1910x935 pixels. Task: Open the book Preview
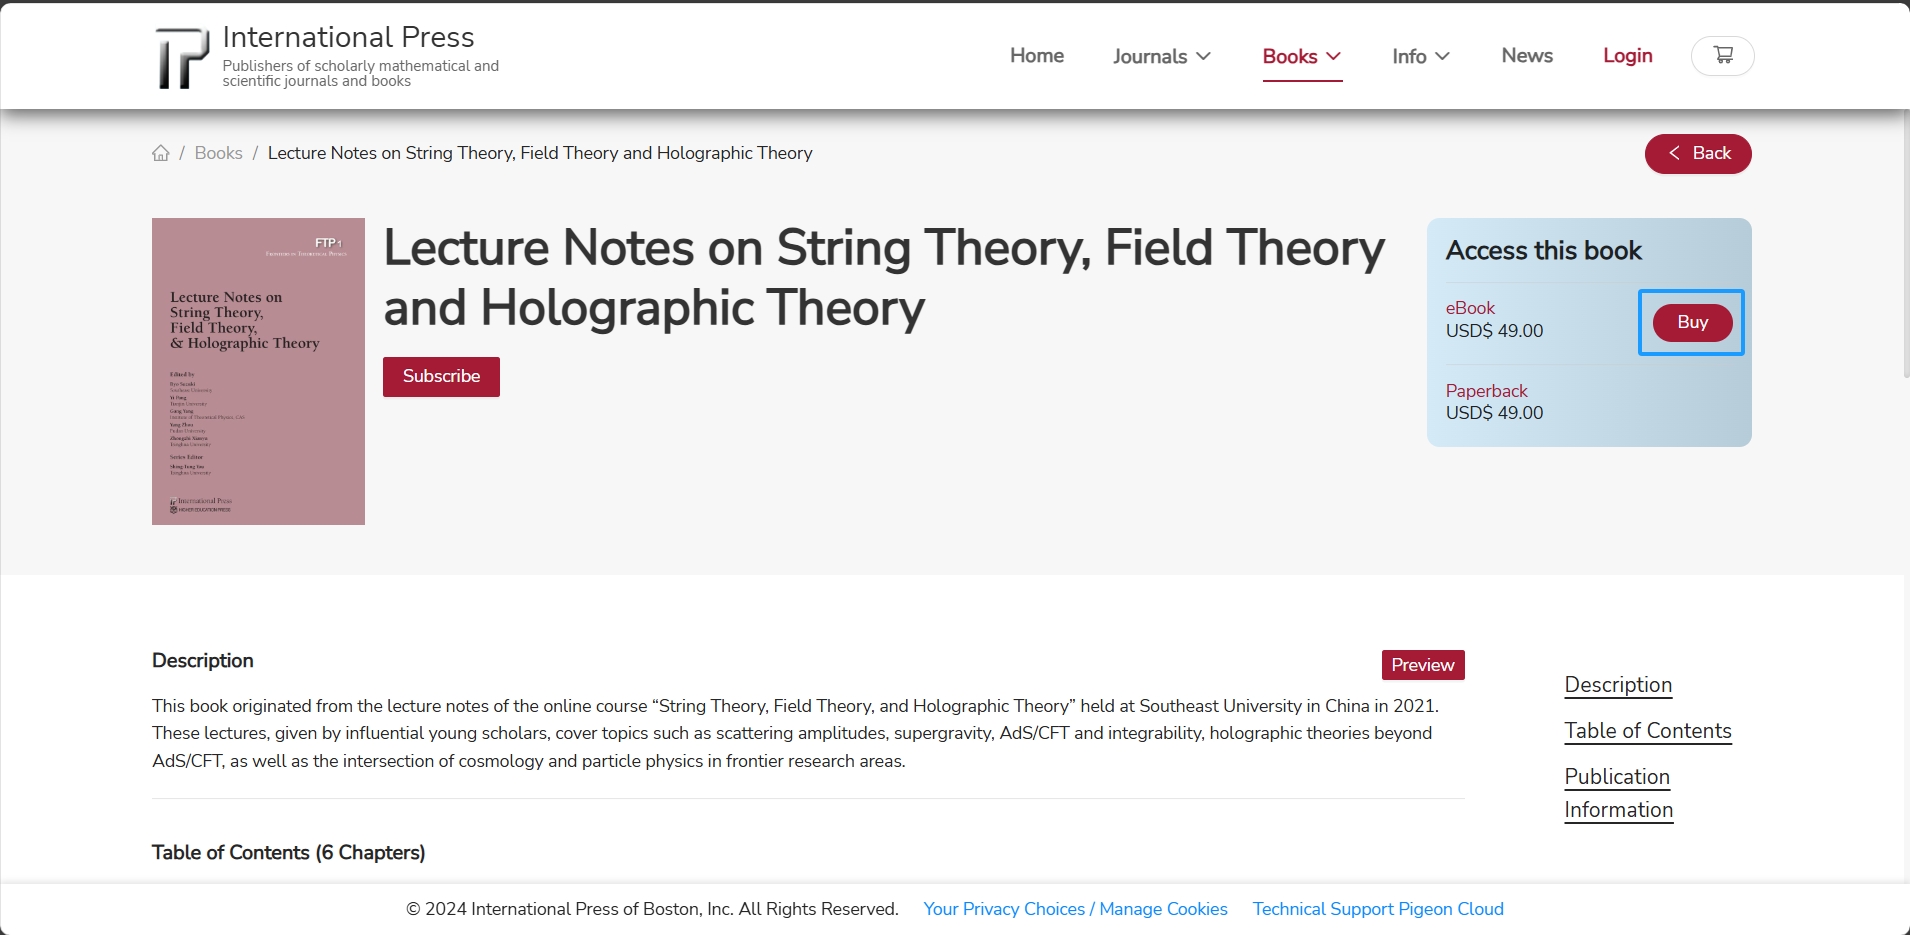(1422, 665)
